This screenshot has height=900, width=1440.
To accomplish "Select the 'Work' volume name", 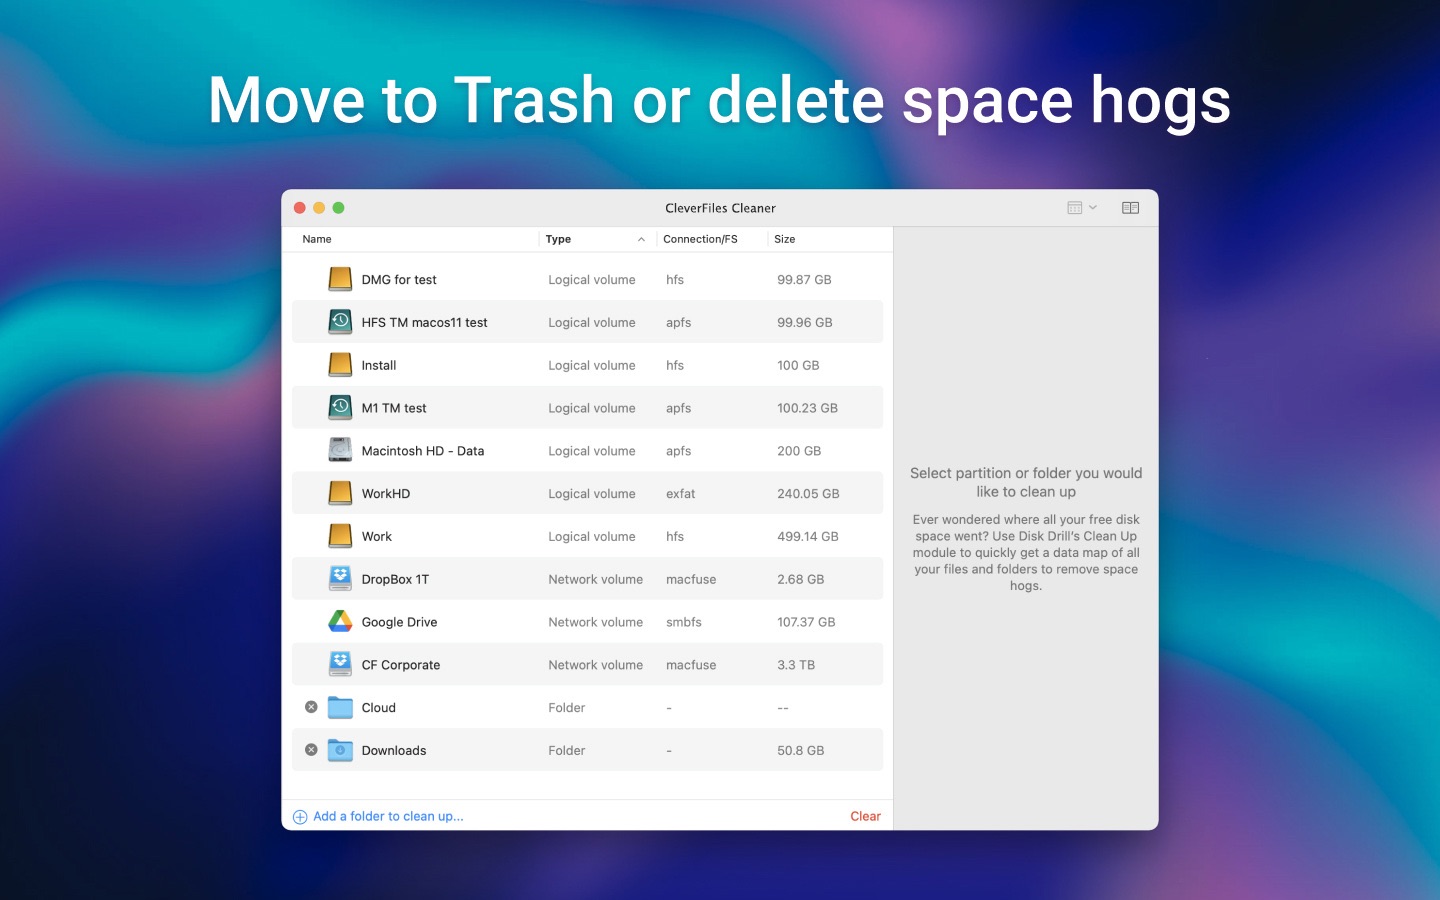I will click(x=377, y=536).
